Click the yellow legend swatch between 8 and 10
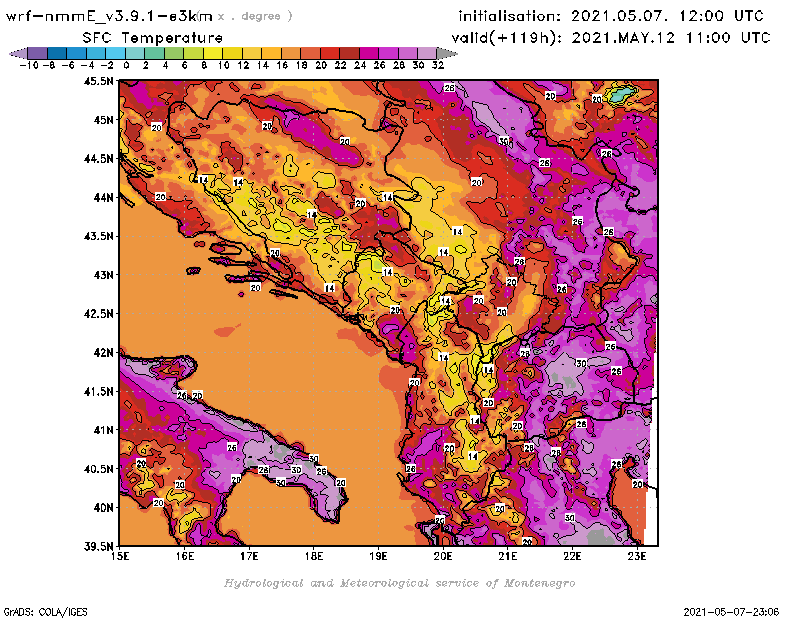 [x=213, y=53]
